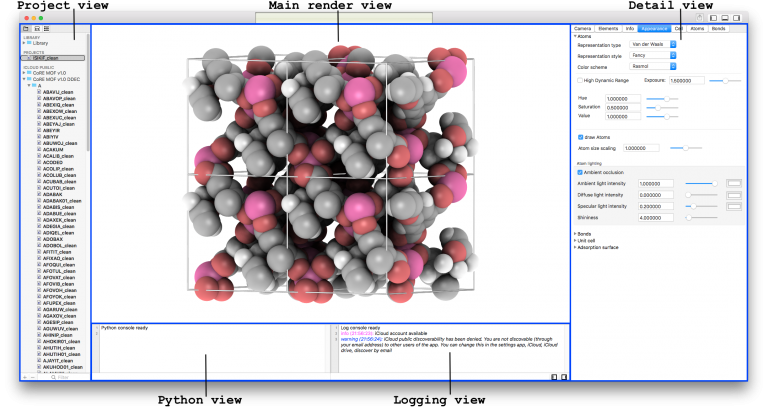This screenshot has height=410, width=768.
Task: Click file icon next to ABAVIJ_clean
Action: [x=39, y=91]
